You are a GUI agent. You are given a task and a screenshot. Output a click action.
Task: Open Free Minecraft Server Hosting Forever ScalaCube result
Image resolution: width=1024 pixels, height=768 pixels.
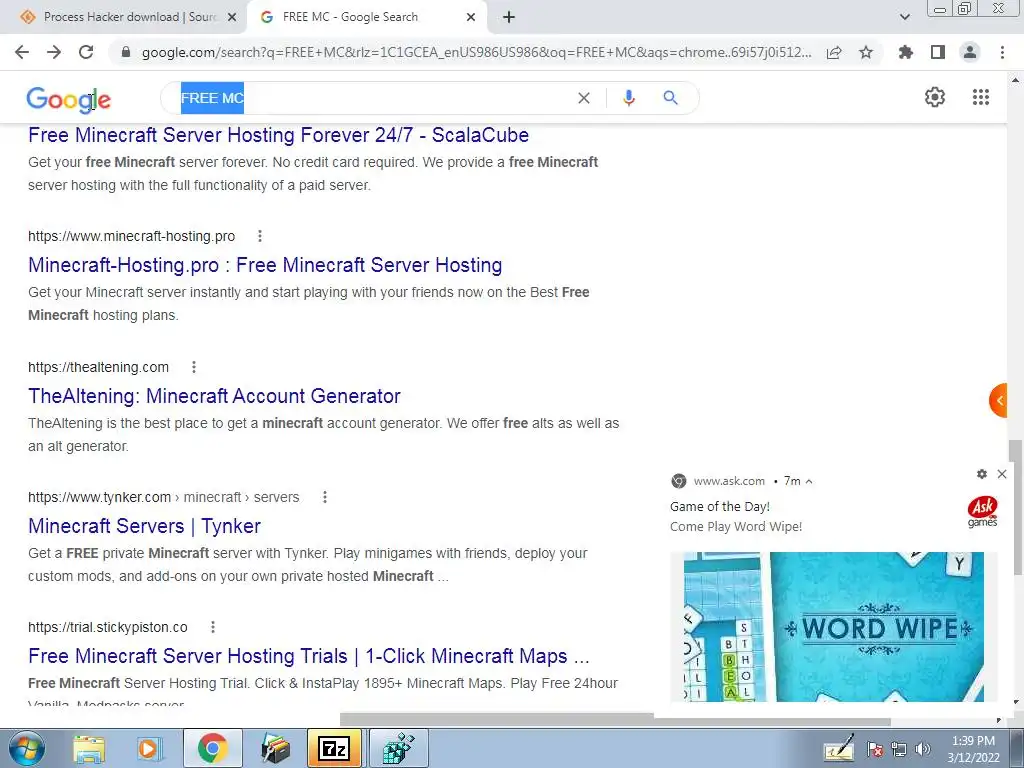point(278,135)
